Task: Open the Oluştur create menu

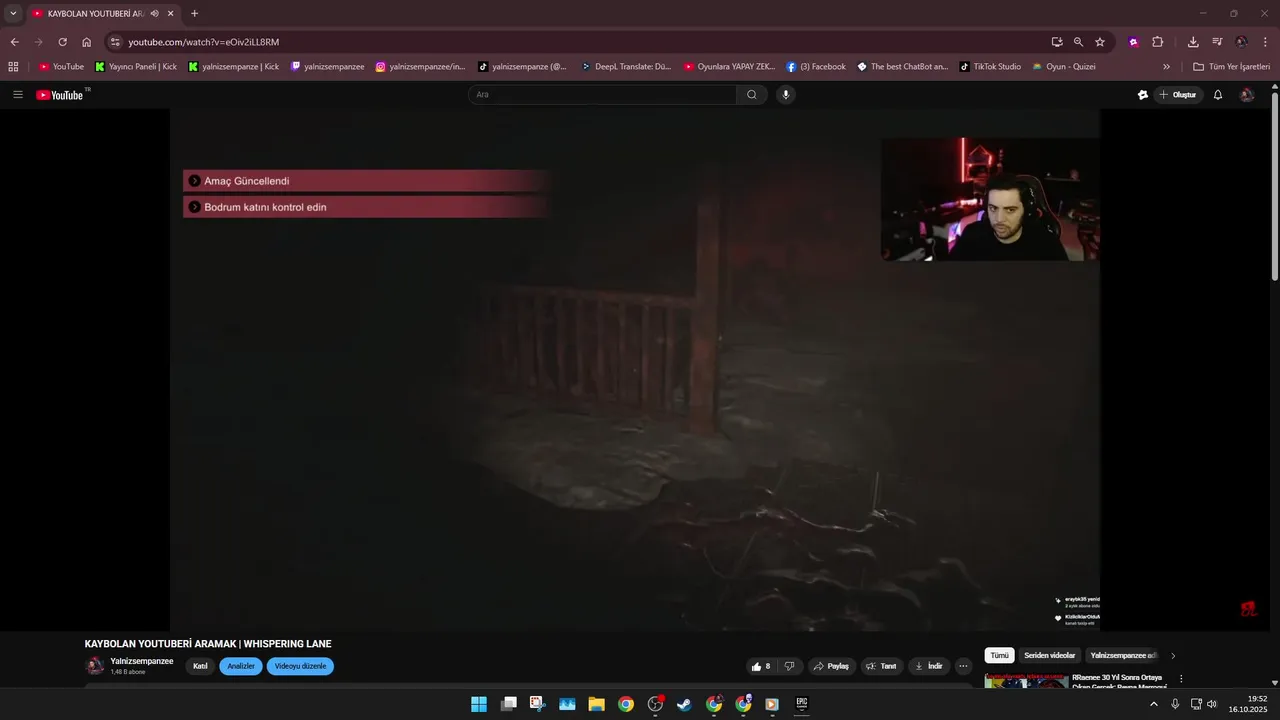Action: 1178,95
